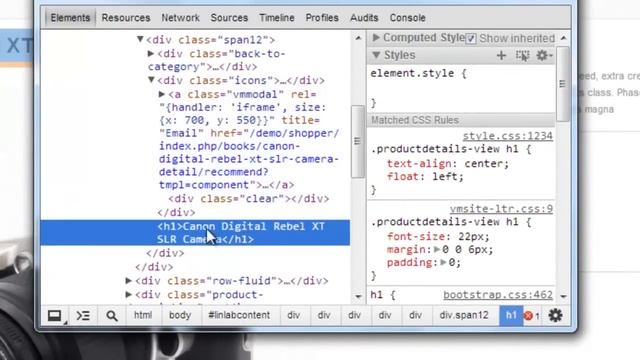Expand padding shorthand property triangle
This screenshot has width=640, height=360.
(444, 262)
